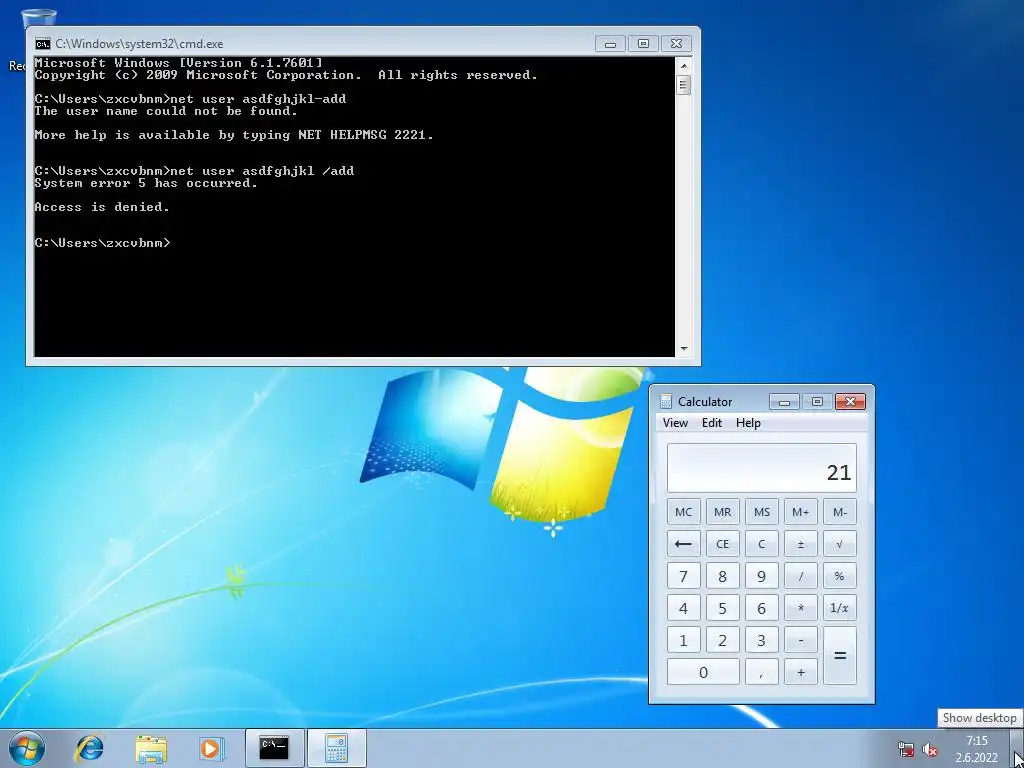Click the CE clear entry button
Screen dimensions: 1024x768
[722, 544]
